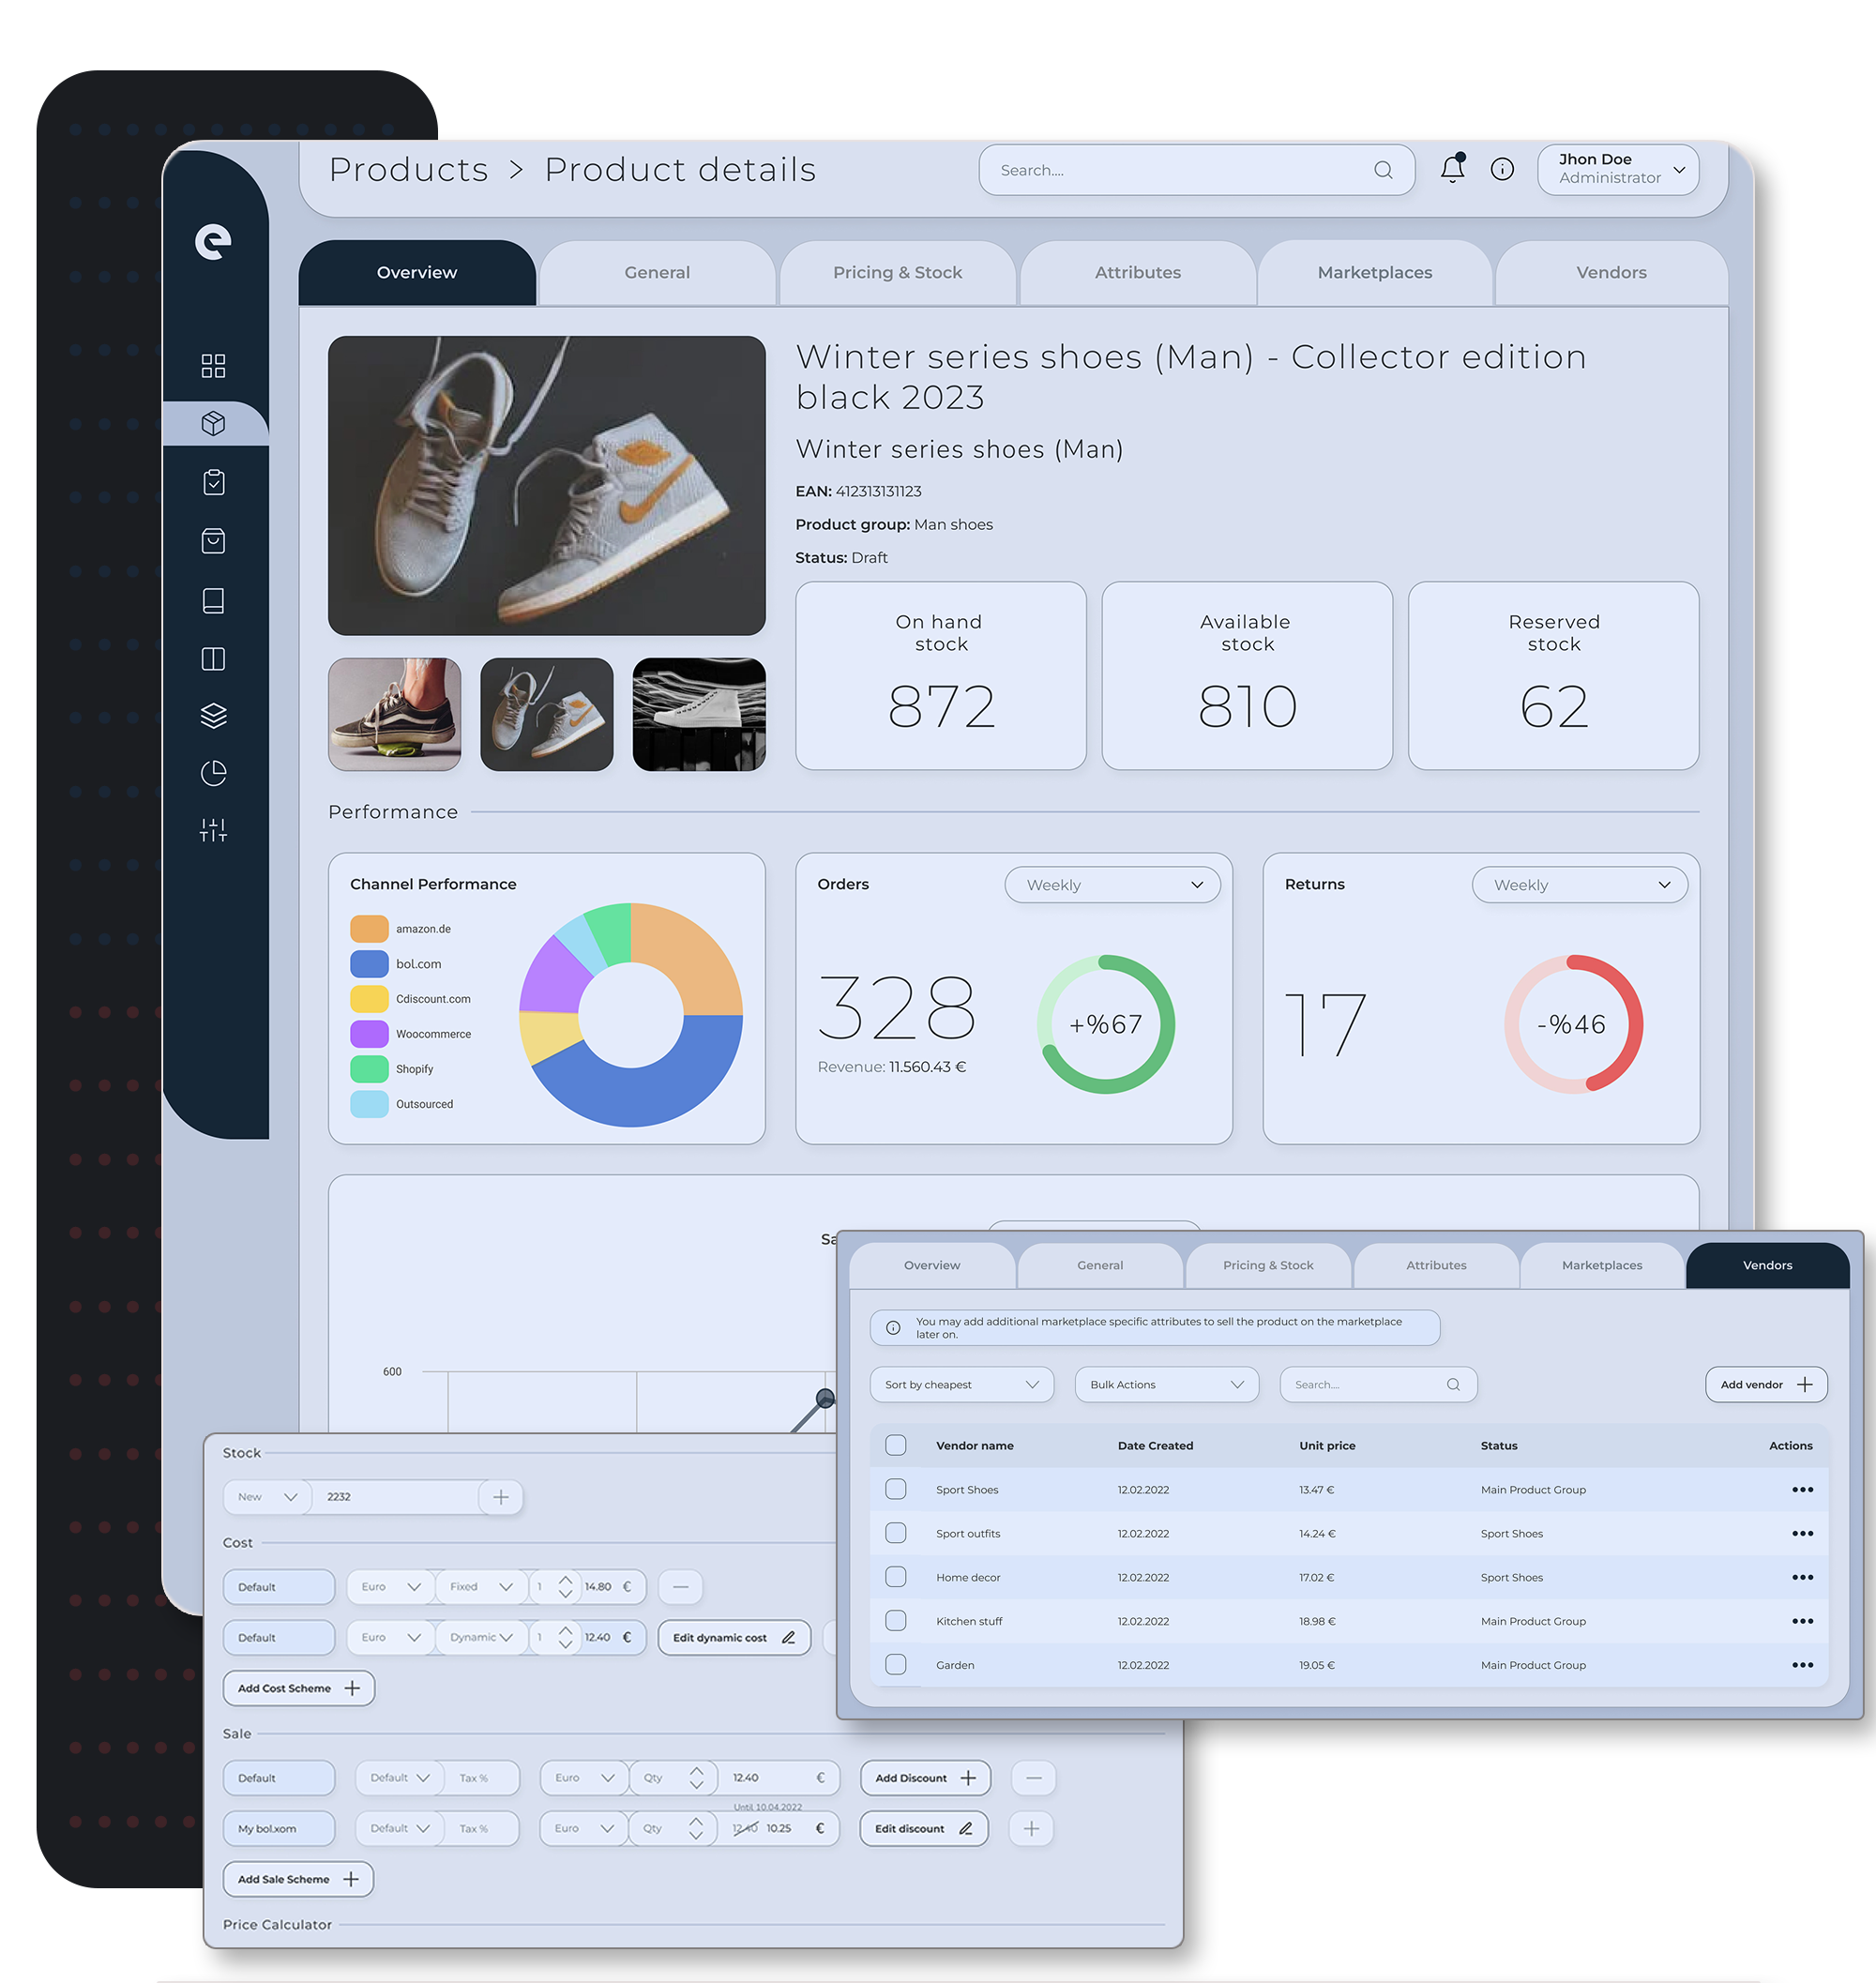Viewport: 1876px width, 1983px height.
Task: Open the dashboard grid icon in sidebar
Action: pos(213,365)
